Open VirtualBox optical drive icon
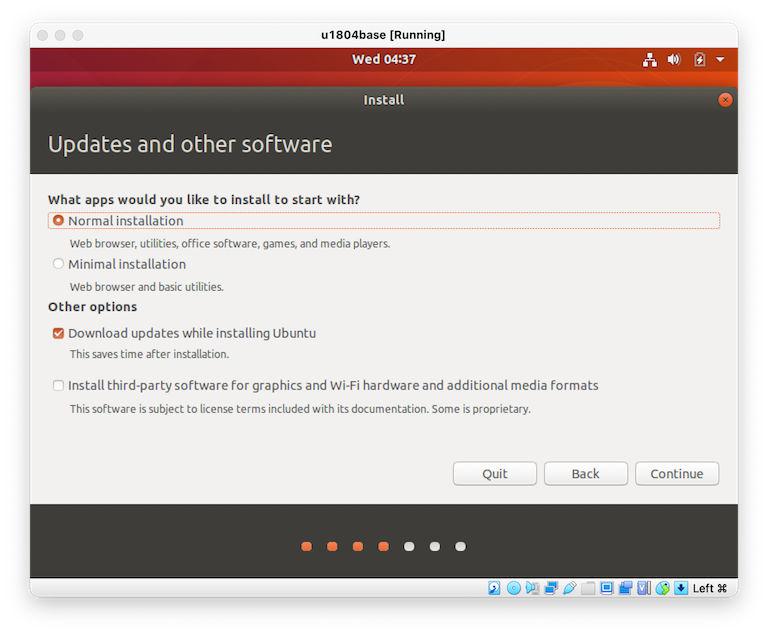 click(x=513, y=587)
